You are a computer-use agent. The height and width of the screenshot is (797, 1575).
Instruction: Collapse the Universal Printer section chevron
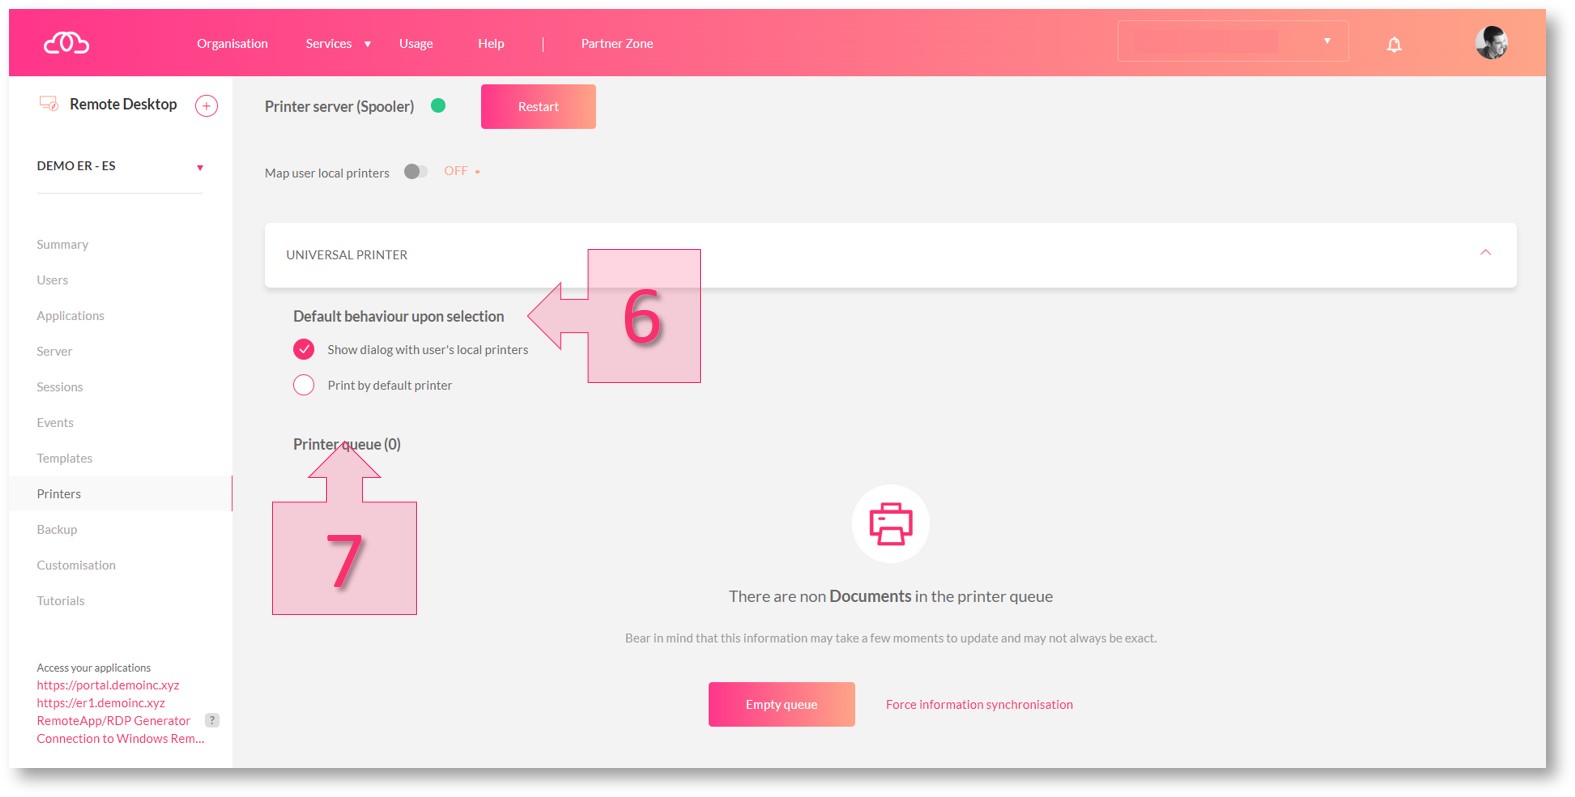pos(1486,252)
